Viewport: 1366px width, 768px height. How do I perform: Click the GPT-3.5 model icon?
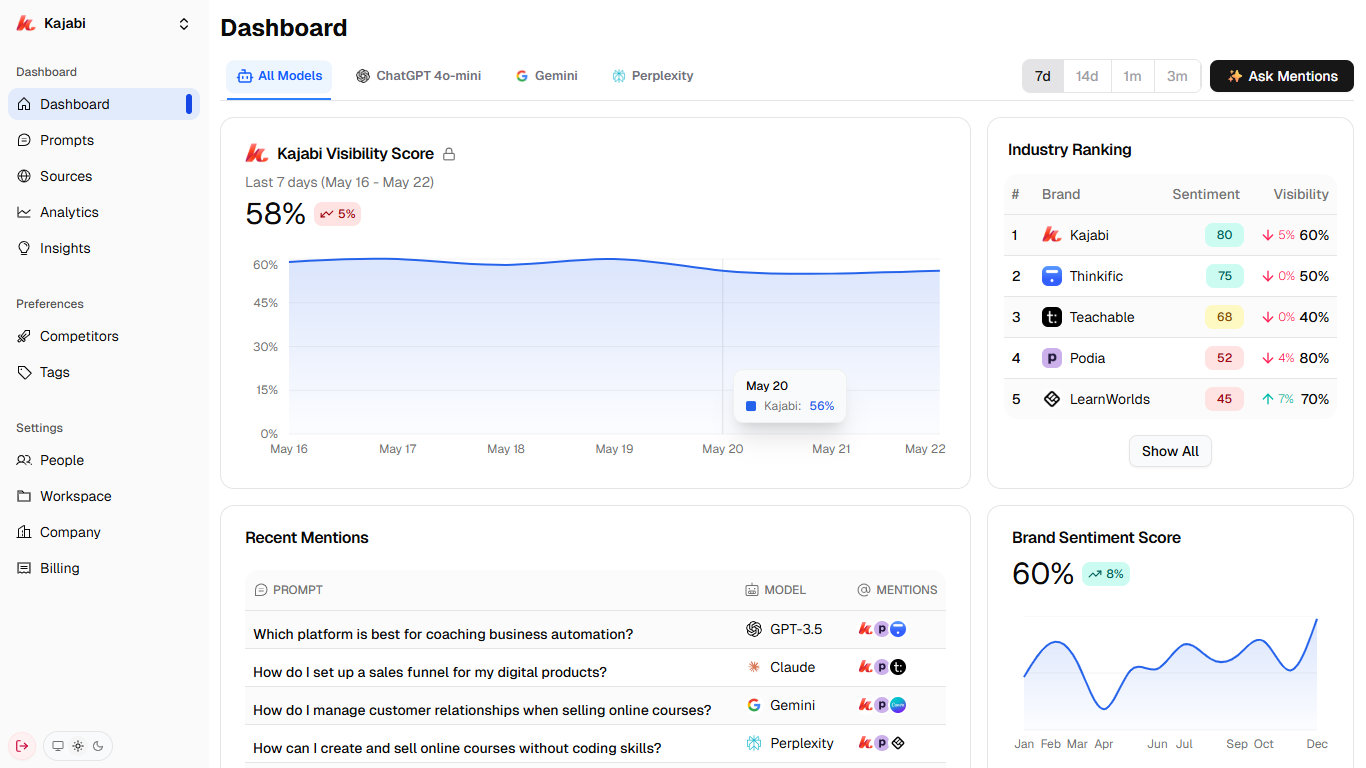[754, 629]
